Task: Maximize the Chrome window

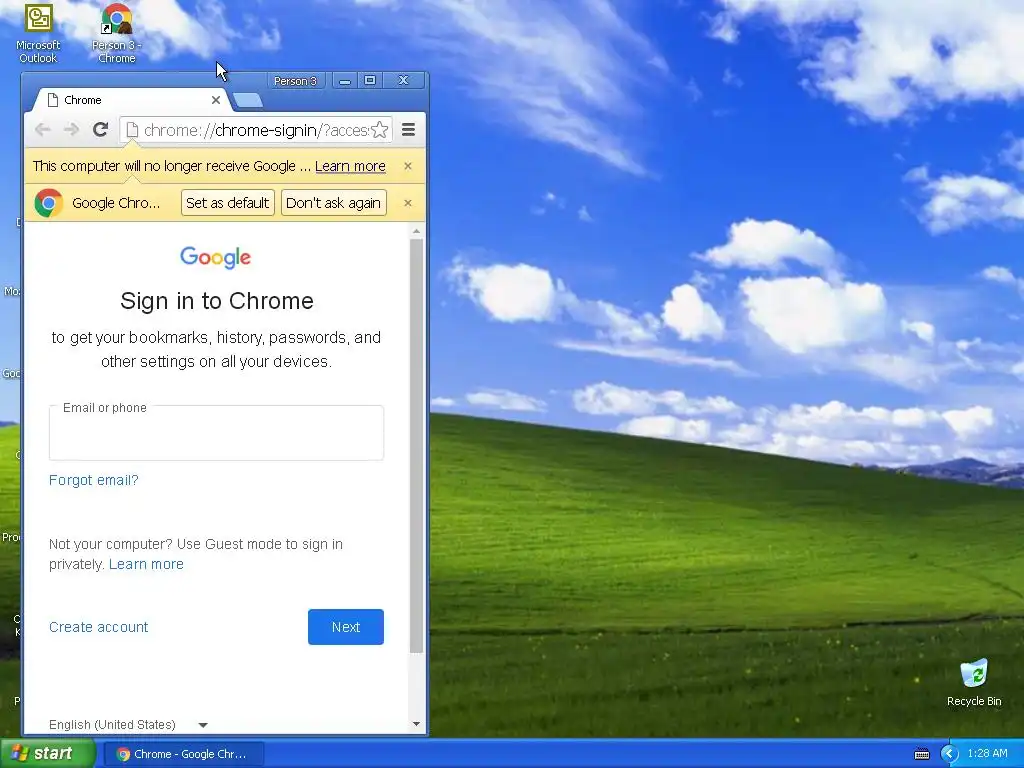Action: pyautogui.click(x=370, y=81)
